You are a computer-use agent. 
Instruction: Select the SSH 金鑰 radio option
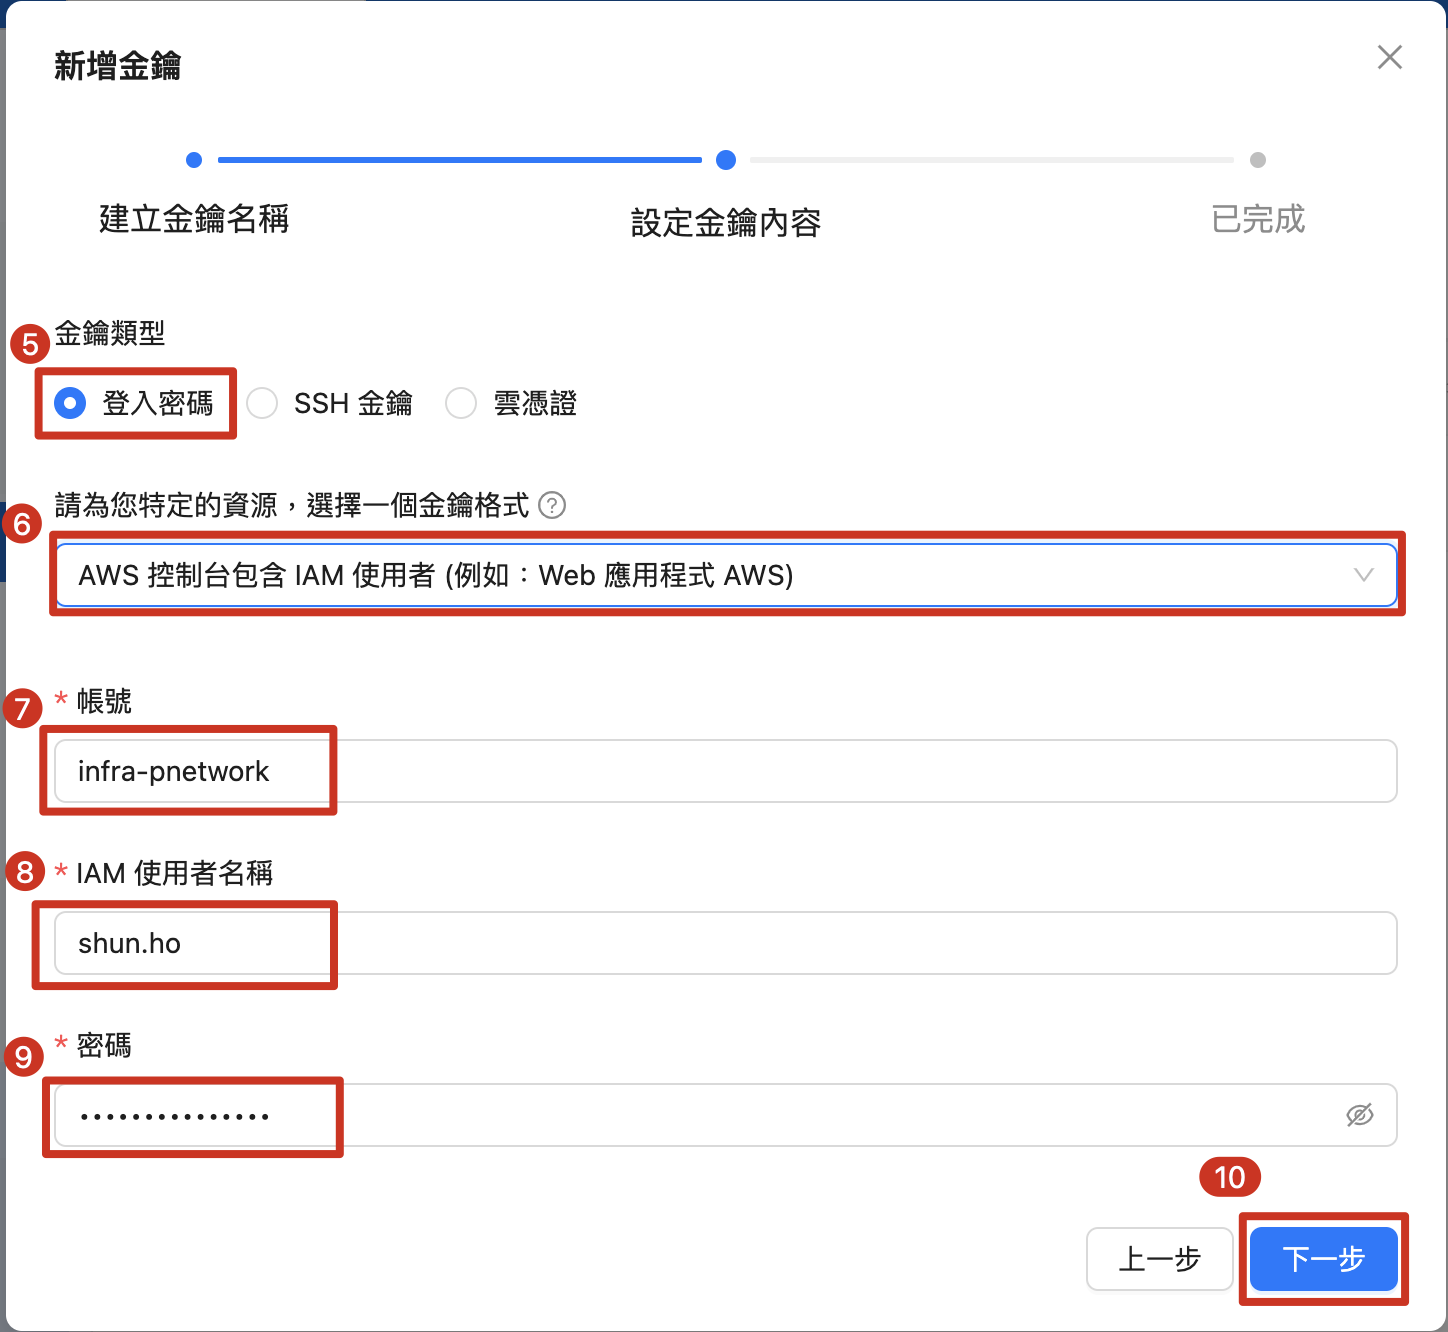click(263, 403)
